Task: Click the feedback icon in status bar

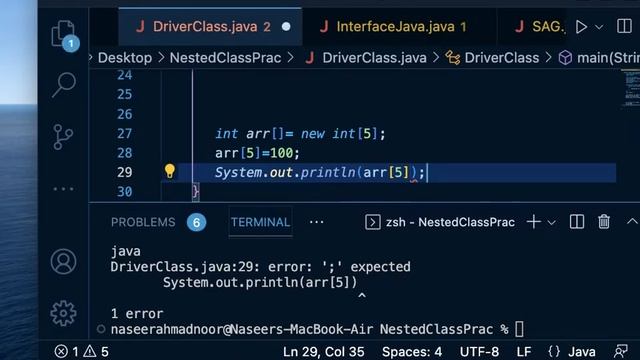Action: coord(621,351)
